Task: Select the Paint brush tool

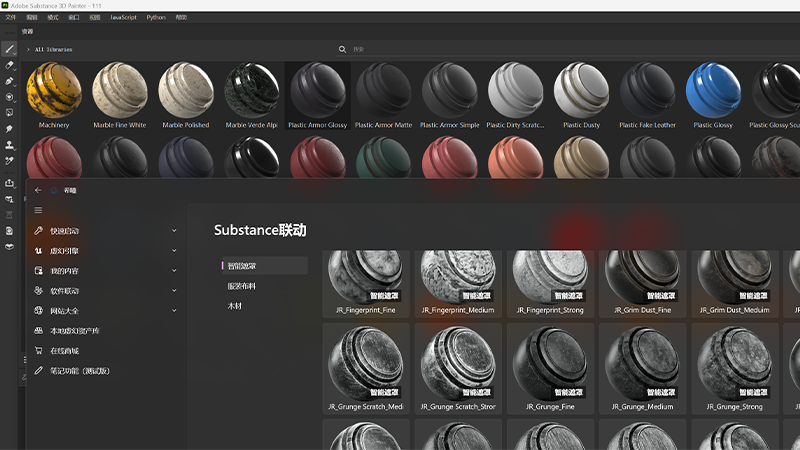Action: pos(9,49)
